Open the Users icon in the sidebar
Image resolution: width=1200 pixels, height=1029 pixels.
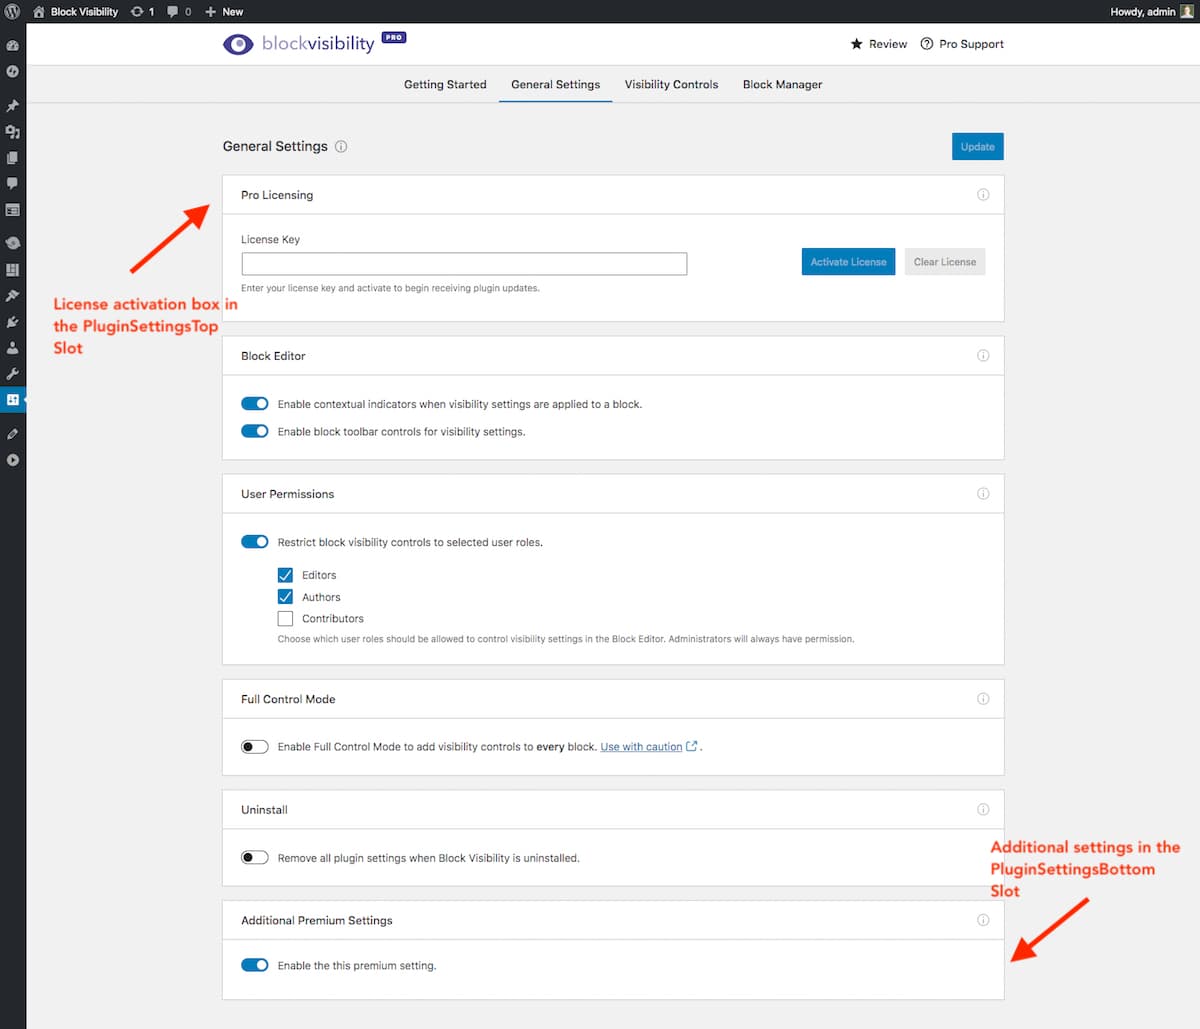coord(12,348)
